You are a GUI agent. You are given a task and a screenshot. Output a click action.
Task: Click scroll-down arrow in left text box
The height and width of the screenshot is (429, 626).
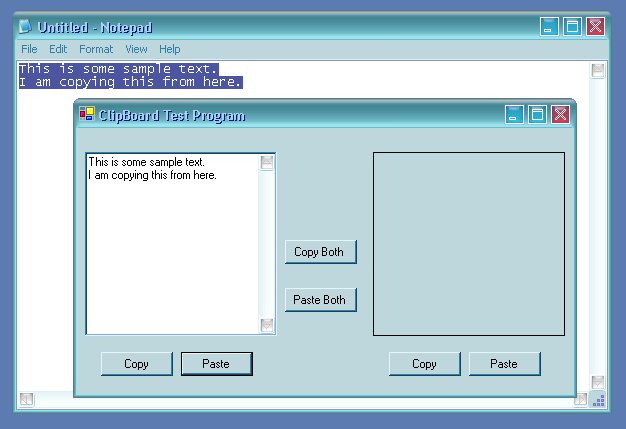click(x=267, y=325)
